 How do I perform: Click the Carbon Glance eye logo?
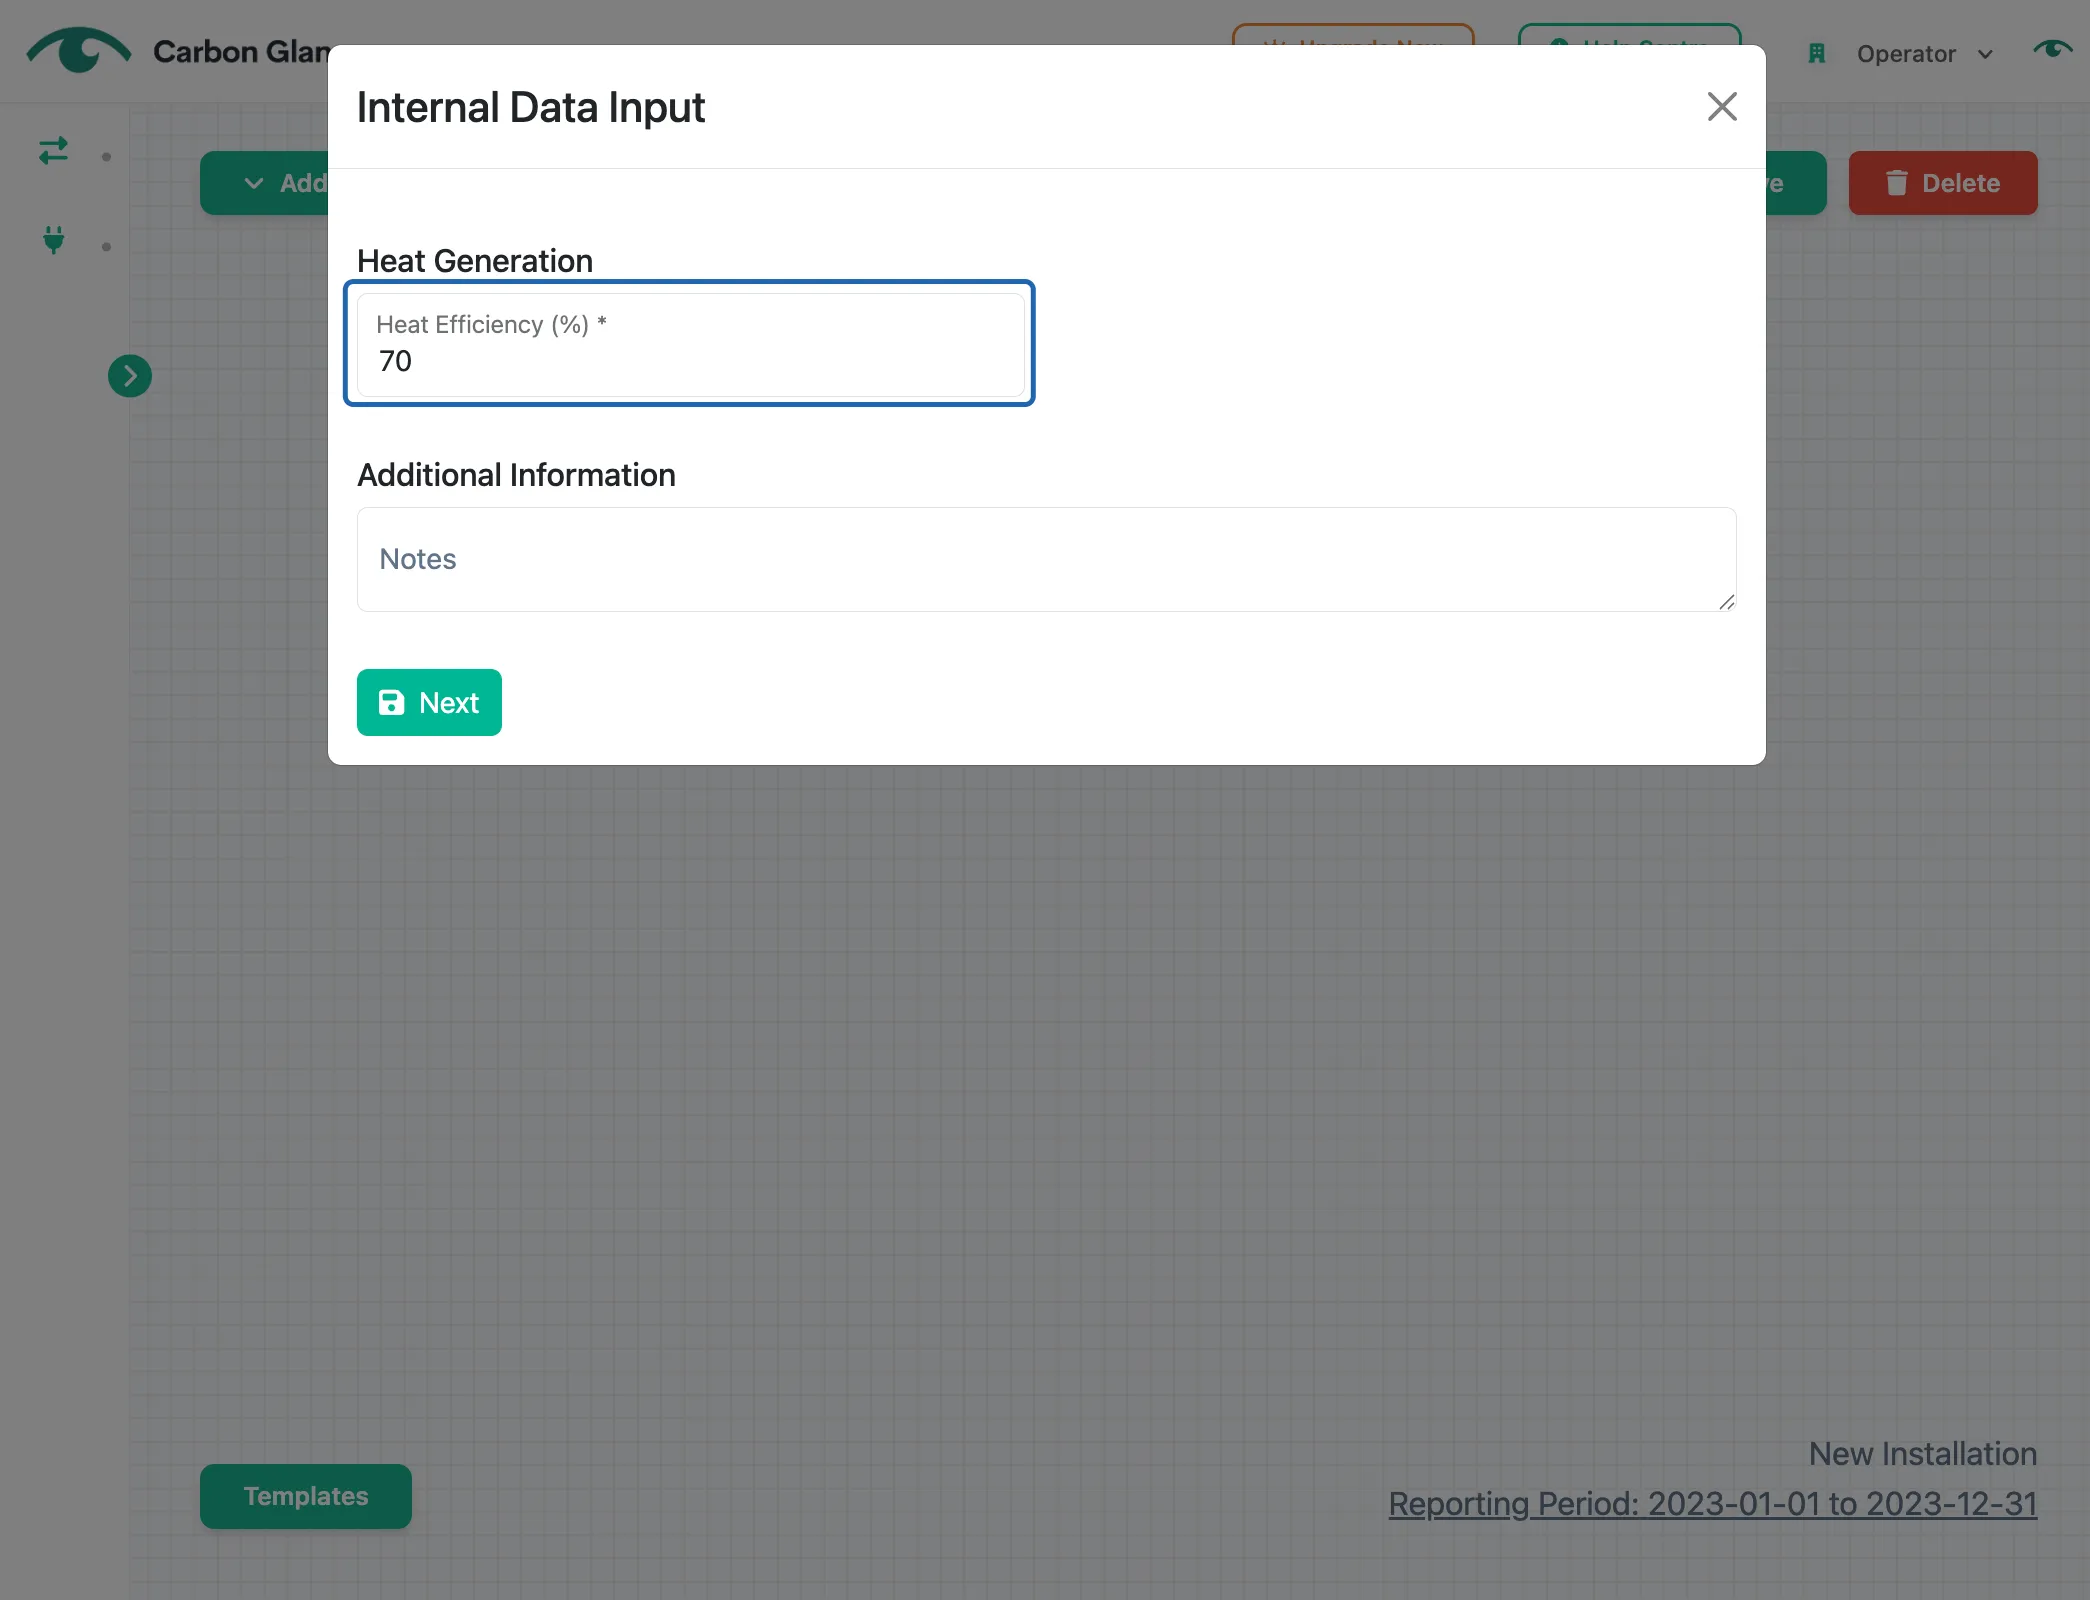[78, 50]
